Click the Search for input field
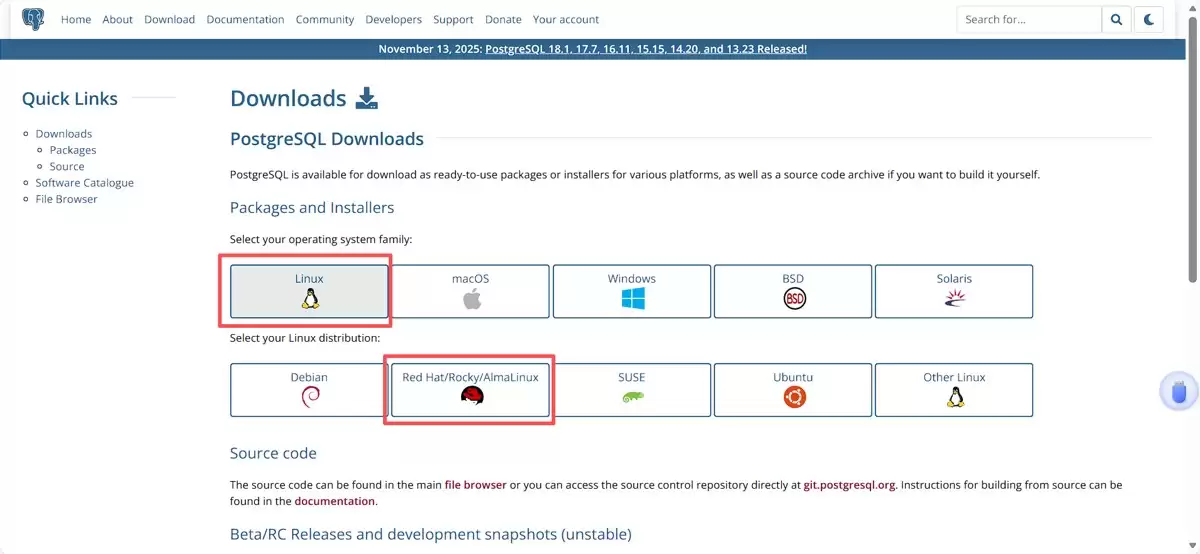Viewport: 1200px width, 554px height. [x=1029, y=19]
